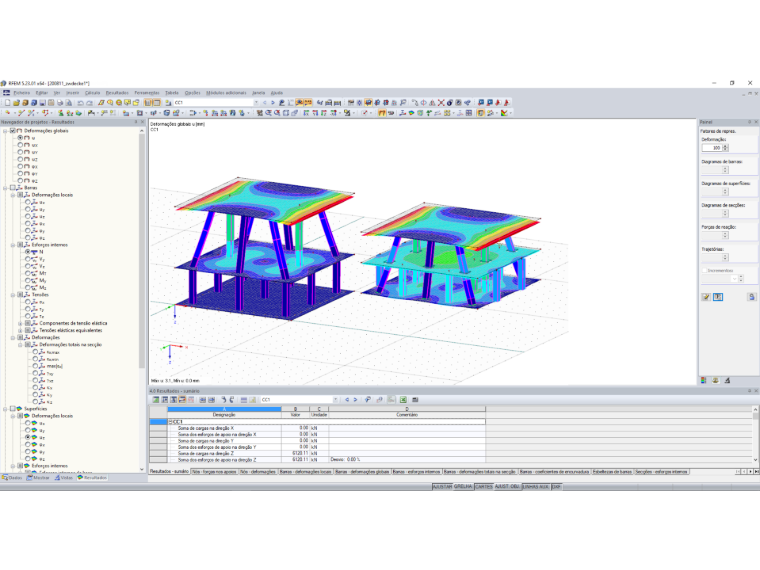Collapse the Barras tree node

[x=5, y=188]
